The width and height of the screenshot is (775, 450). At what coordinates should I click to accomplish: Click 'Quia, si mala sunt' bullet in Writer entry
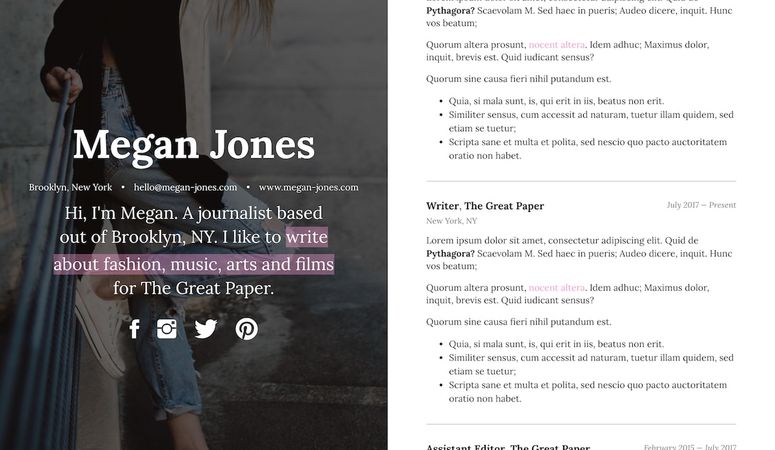[x=557, y=344]
